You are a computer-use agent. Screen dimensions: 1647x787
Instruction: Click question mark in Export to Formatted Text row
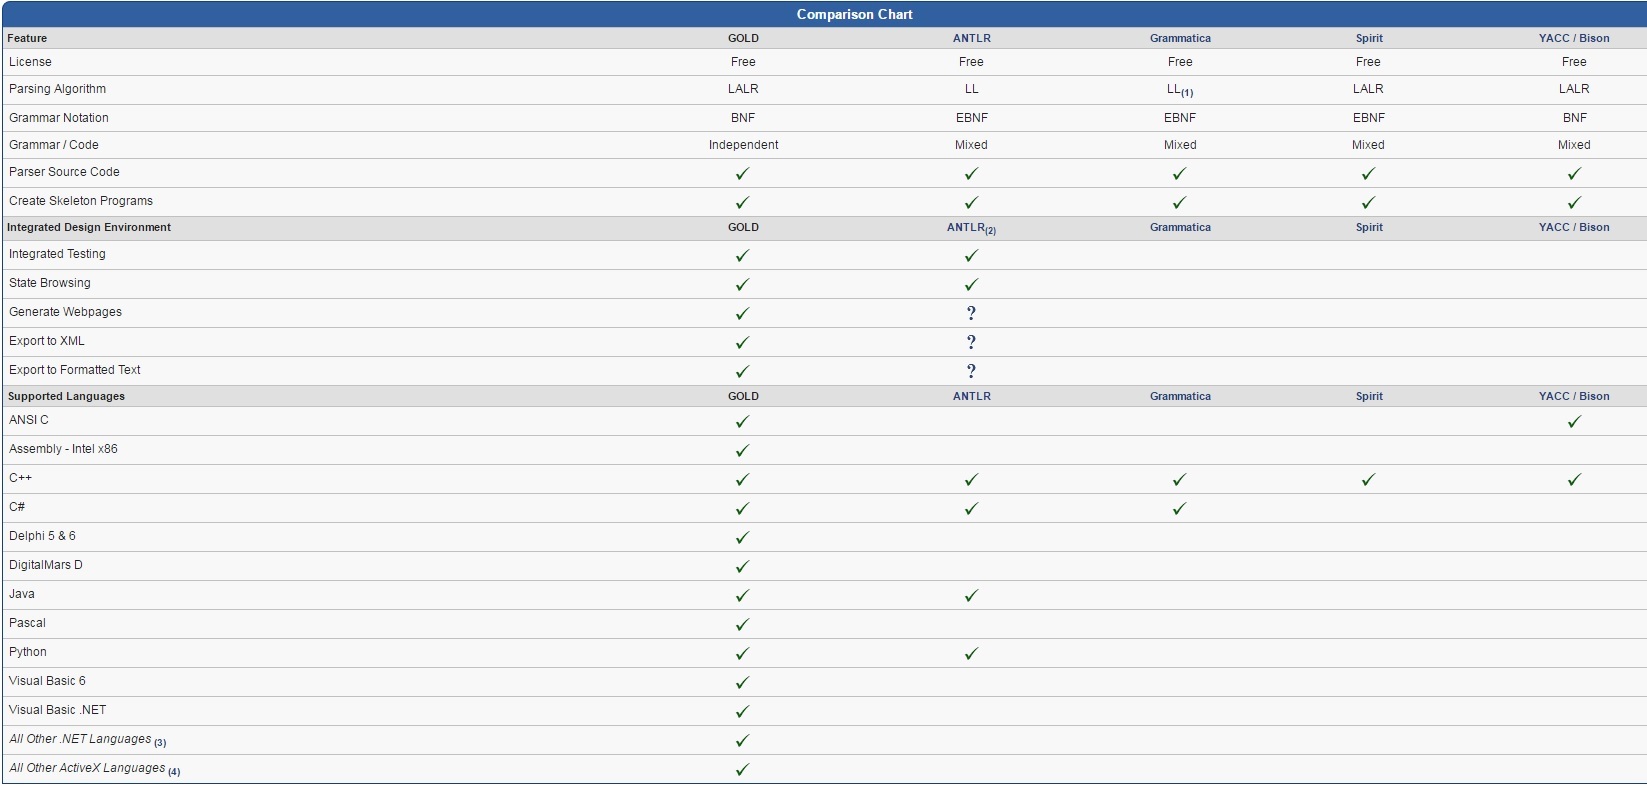click(971, 371)
